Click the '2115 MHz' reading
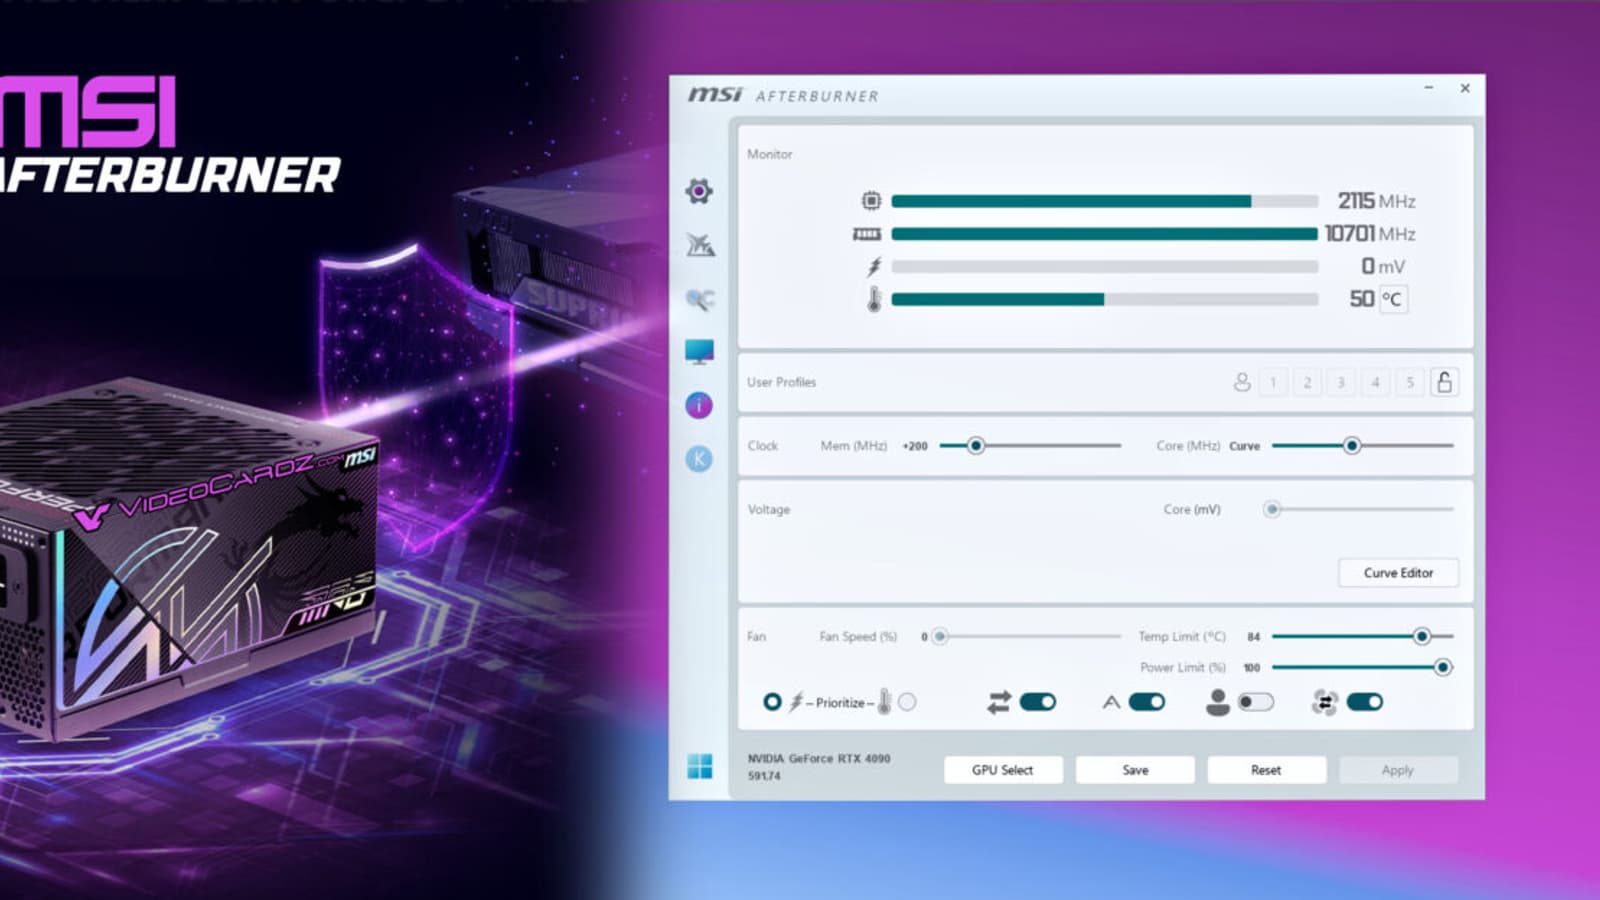Viewport: 1600px width, 900px height. [1377, 201]
